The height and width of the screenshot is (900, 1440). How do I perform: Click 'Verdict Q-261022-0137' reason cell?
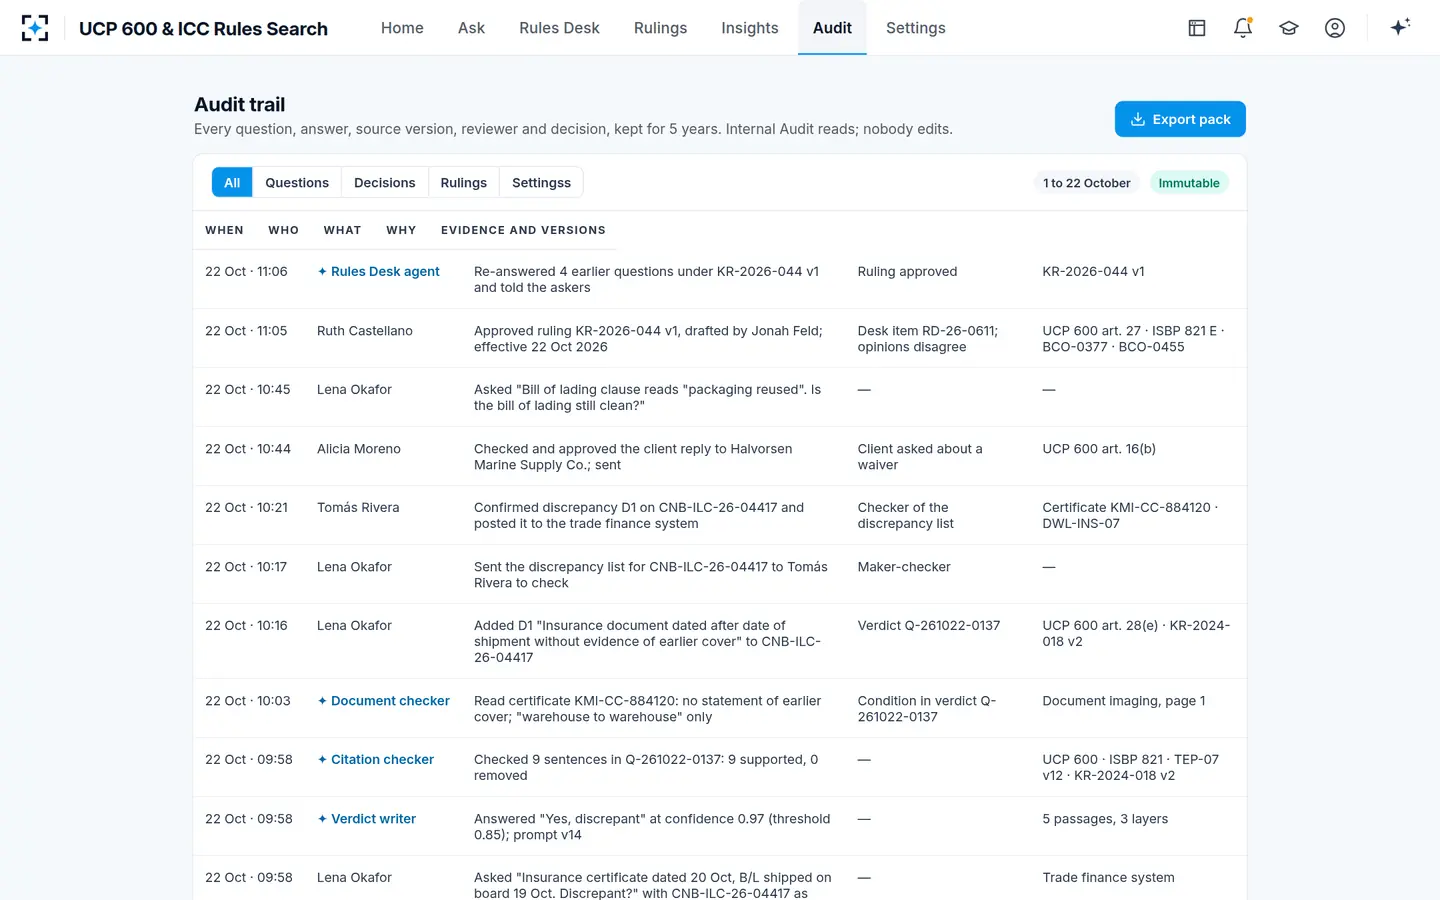point(928,626)
